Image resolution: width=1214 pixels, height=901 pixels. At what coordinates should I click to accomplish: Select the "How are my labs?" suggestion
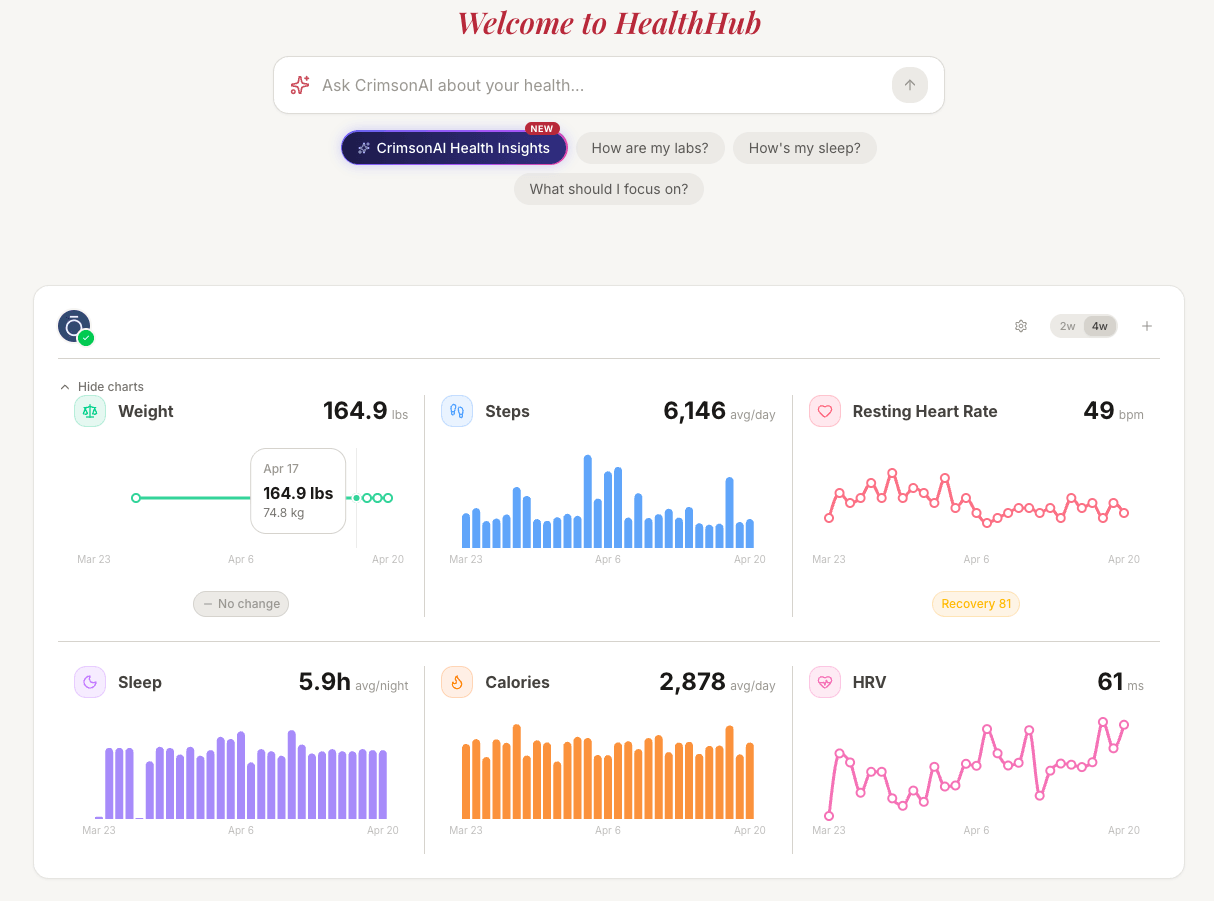click(650, 148)
